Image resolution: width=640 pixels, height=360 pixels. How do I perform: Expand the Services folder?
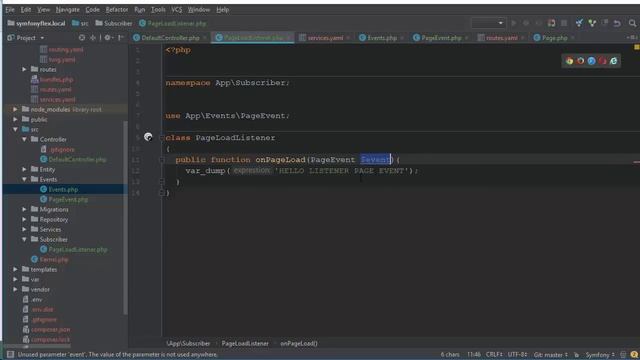(x=24, y=229)
